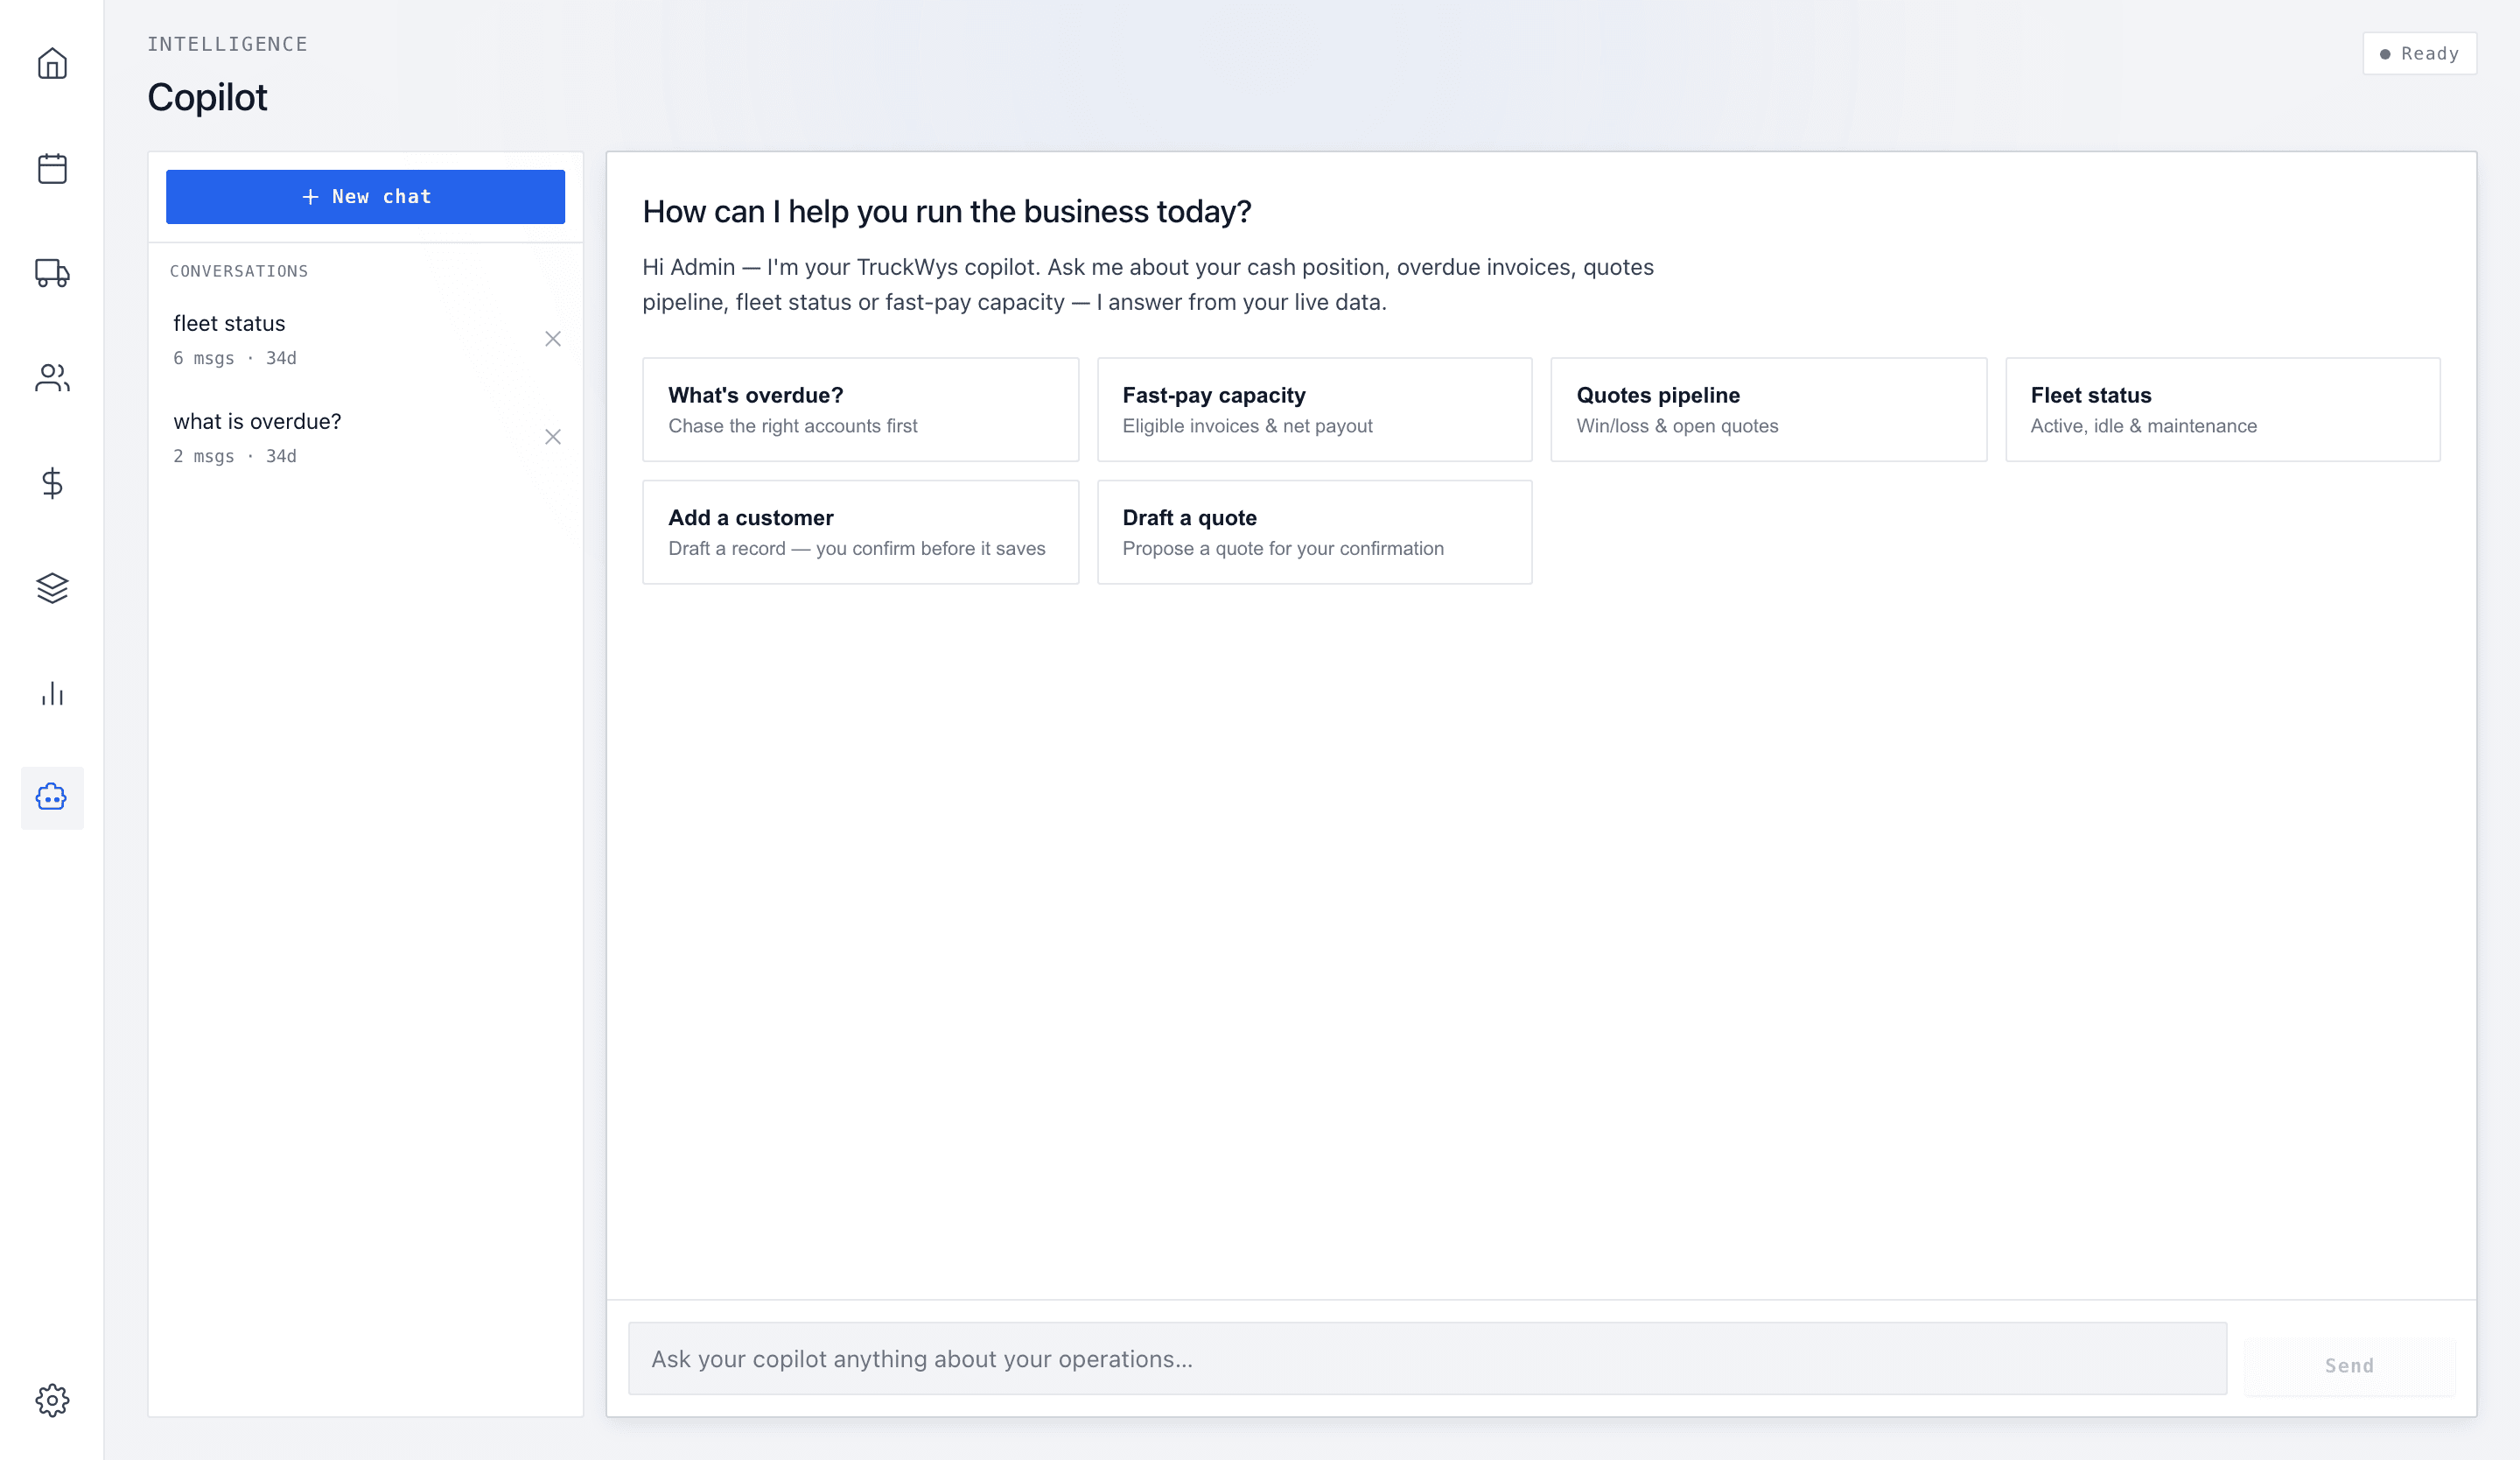View the bar chart analytics icon

[x=52, y=693]
